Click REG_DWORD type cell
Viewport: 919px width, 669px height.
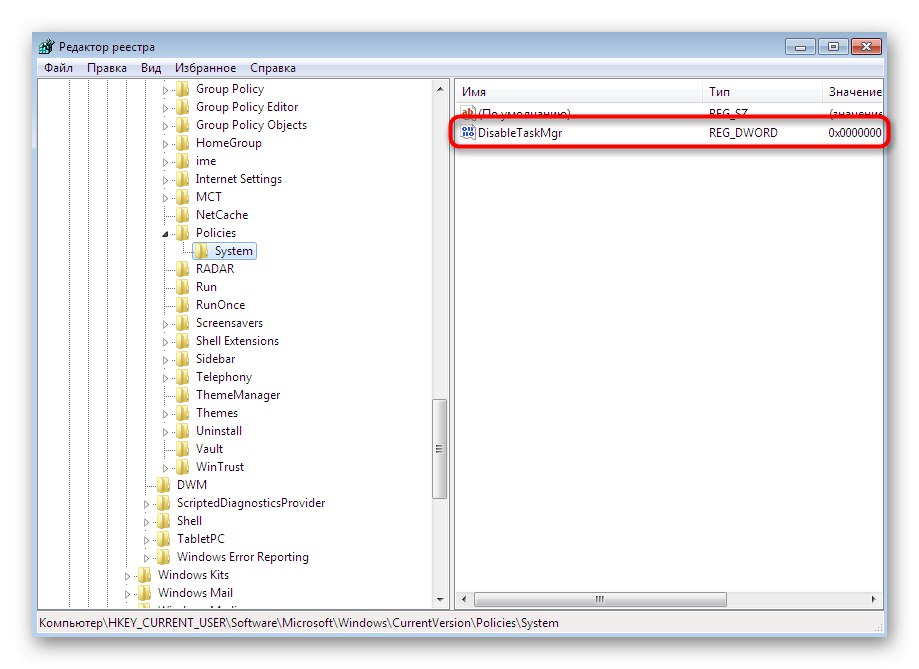(x=743, y=133)
